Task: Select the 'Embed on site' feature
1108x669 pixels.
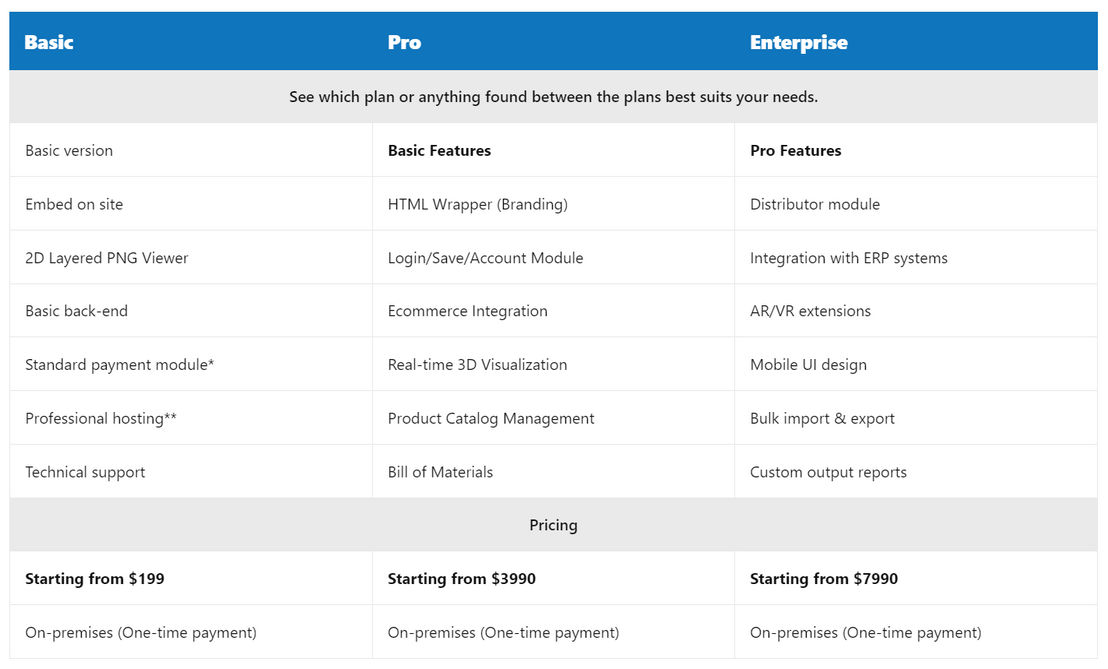Action: pyautogui.click(x=74, y=204)
